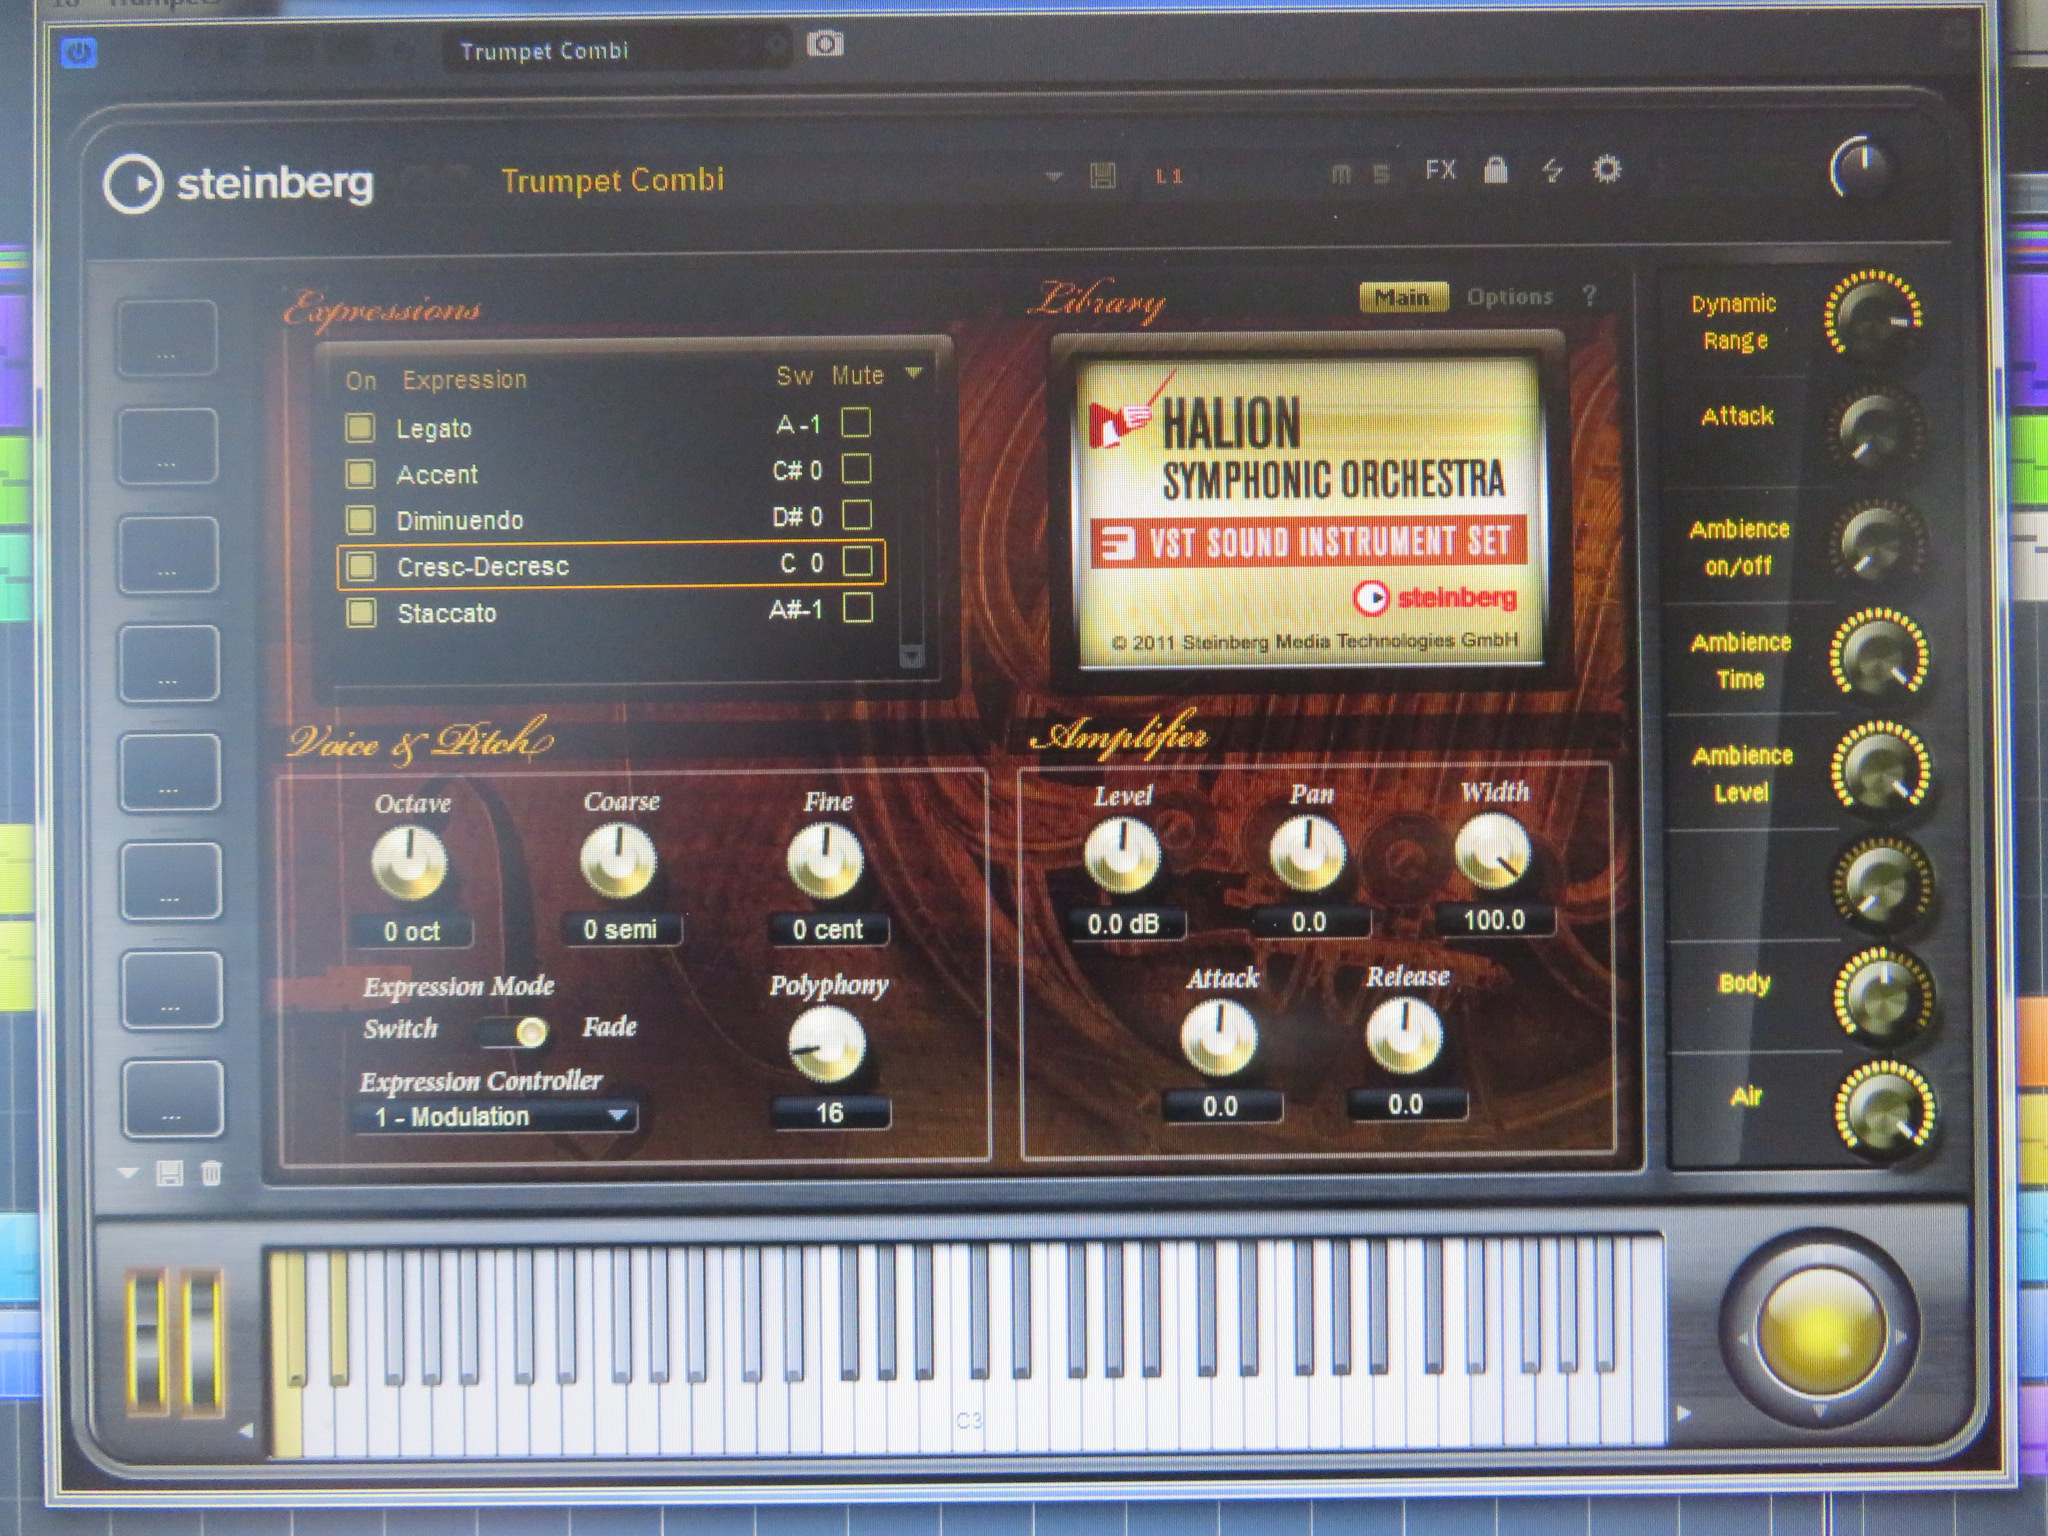Click the solo 's' icon in header

1382,174
